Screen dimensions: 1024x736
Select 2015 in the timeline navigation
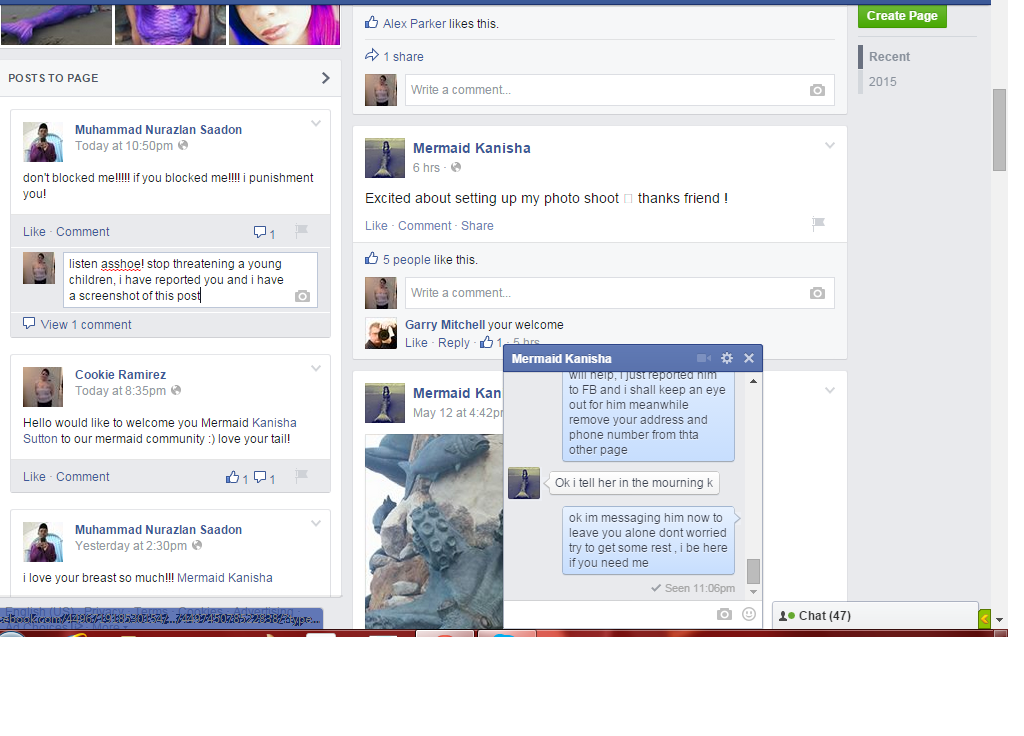click(883, 82)
